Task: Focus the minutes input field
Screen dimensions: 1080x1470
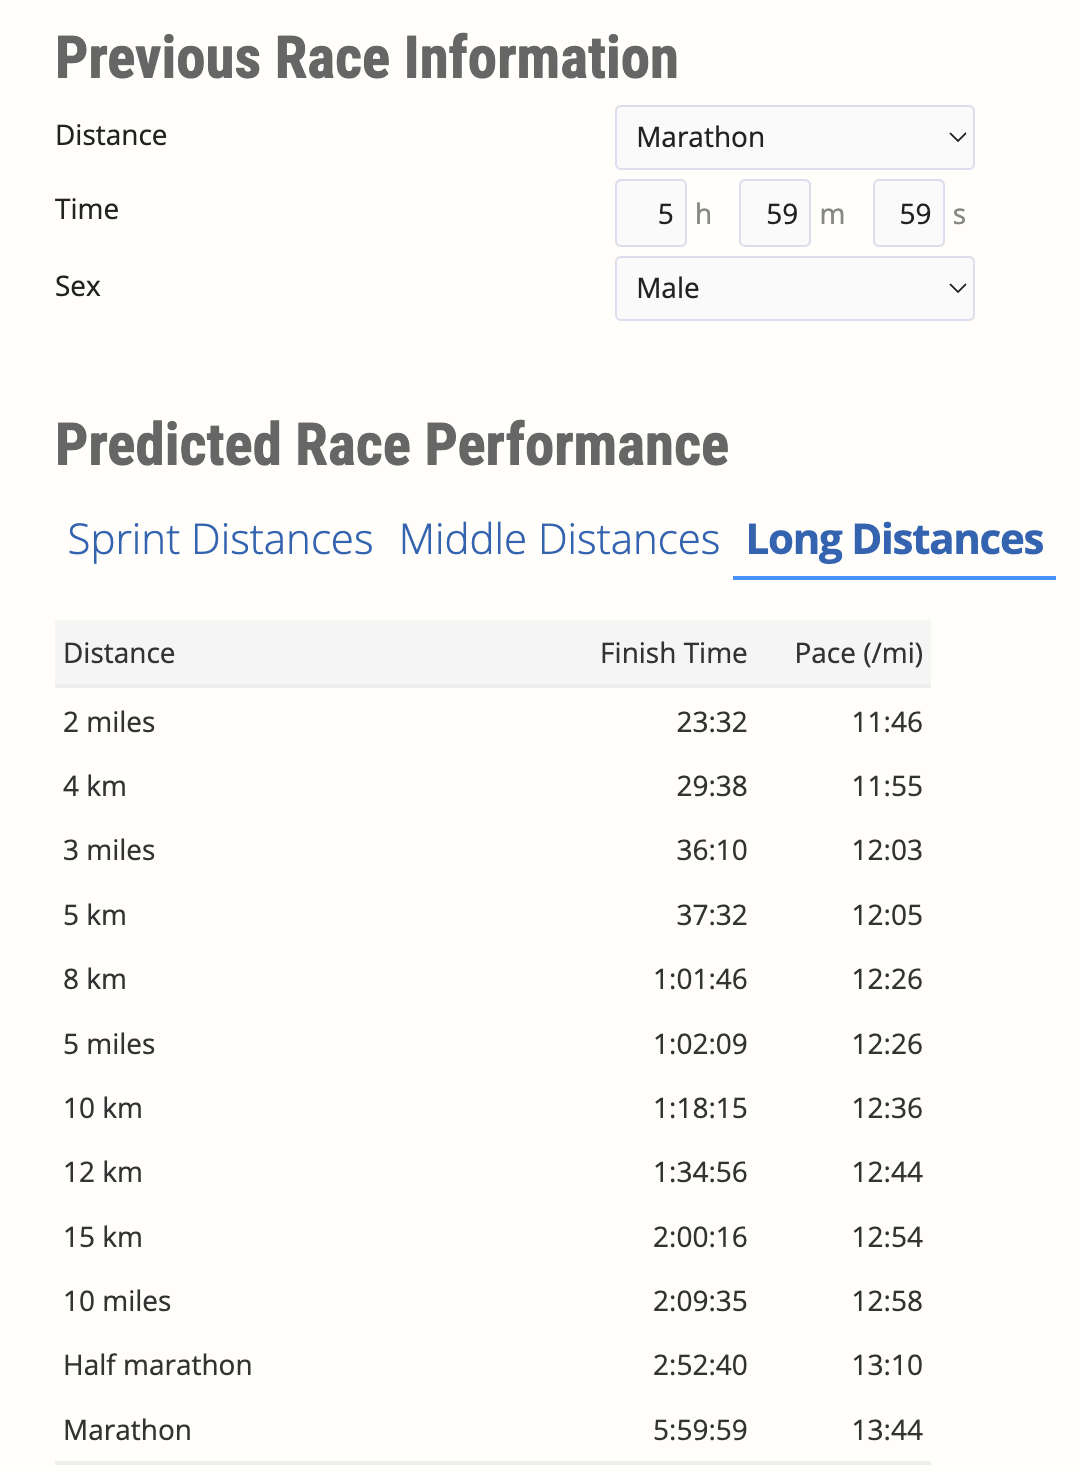Action: [775, 213]
